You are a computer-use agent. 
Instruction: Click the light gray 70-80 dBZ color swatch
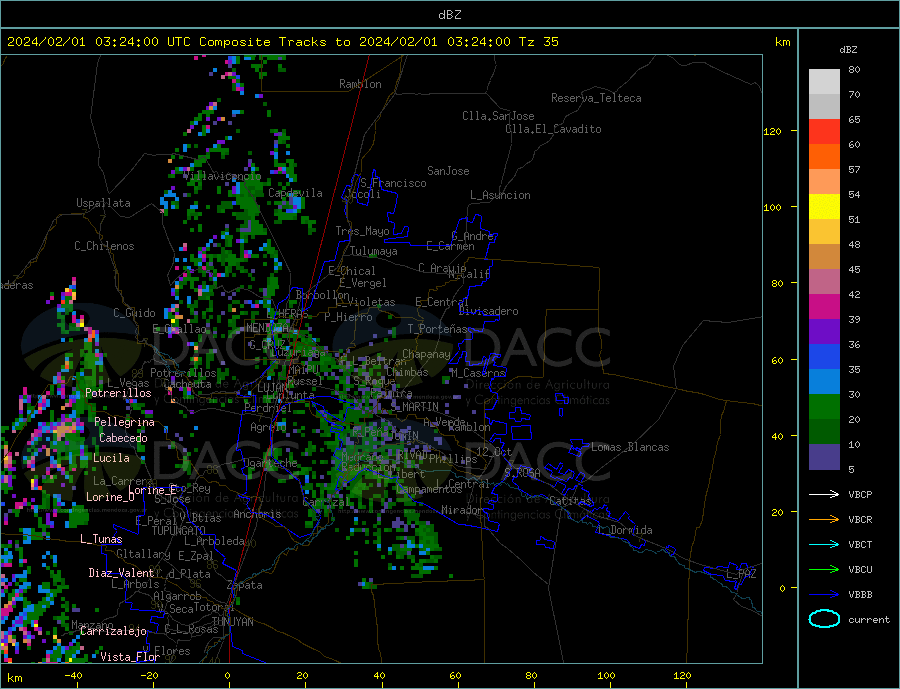click(824, 82)
